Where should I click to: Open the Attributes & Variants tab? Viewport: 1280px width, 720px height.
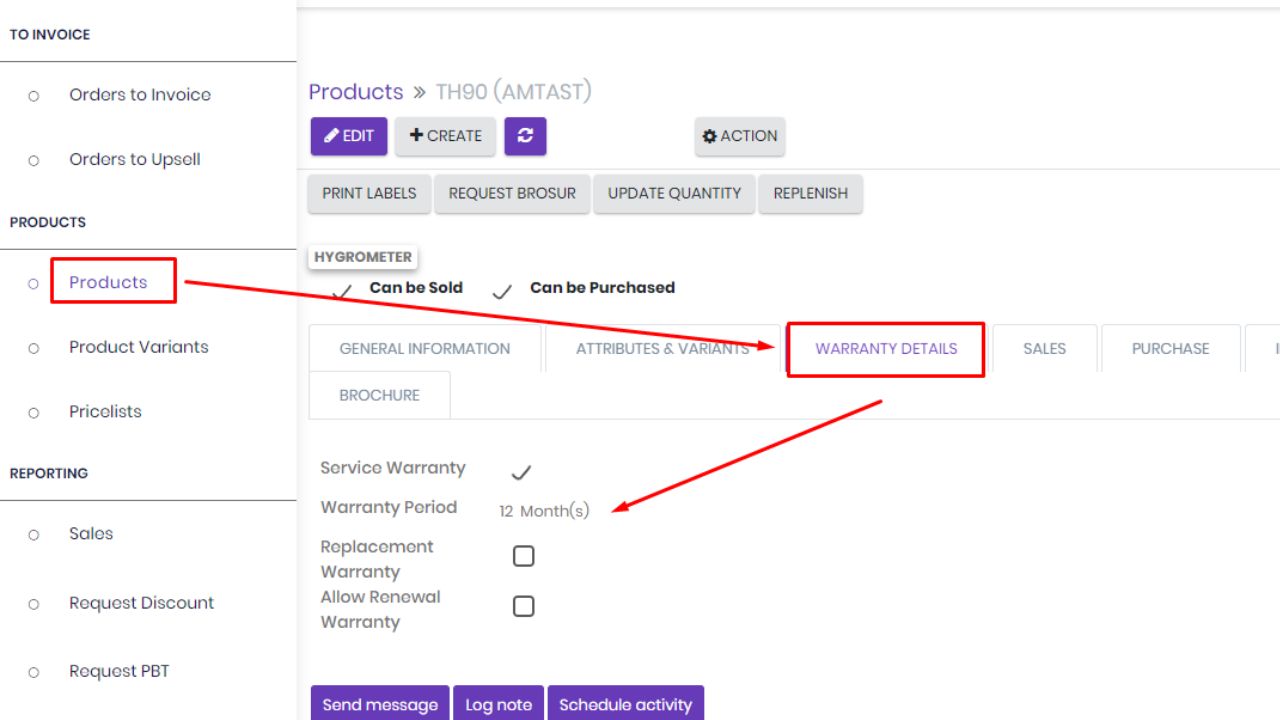point(662,349)
